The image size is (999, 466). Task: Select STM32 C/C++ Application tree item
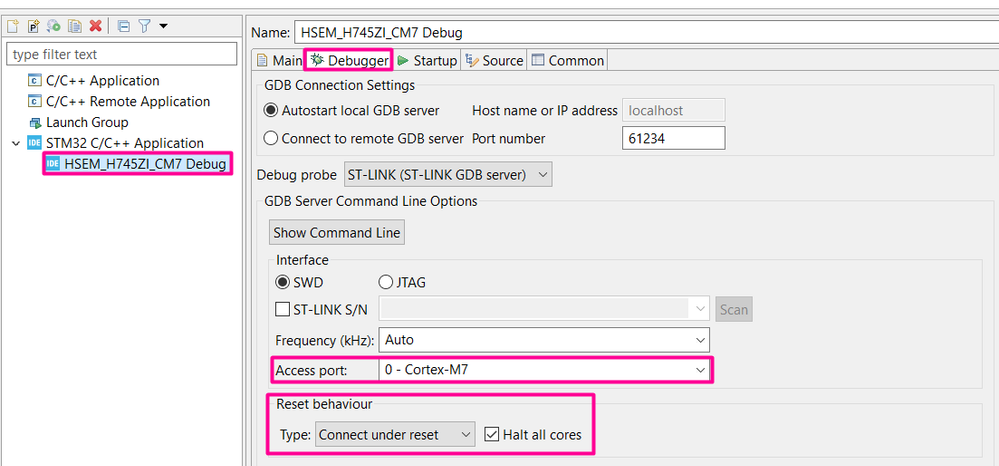(125, 143)
